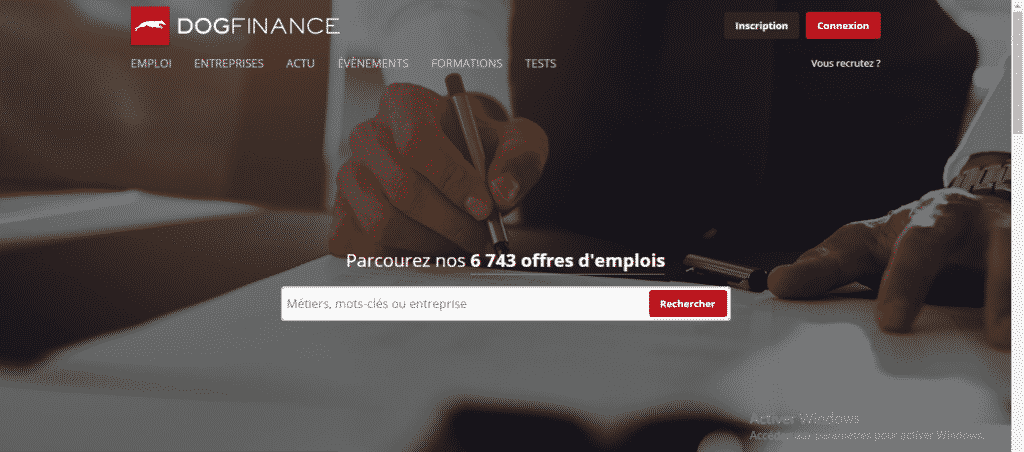Follow the 'Vous recrutez ?' link
The height and width of the screenshot is (452, 1024).
pos(846,63)
